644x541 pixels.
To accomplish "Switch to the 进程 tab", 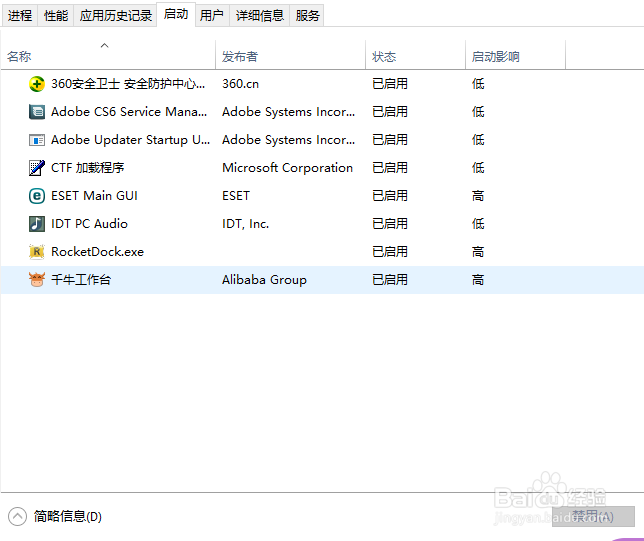I will [19, 16].
